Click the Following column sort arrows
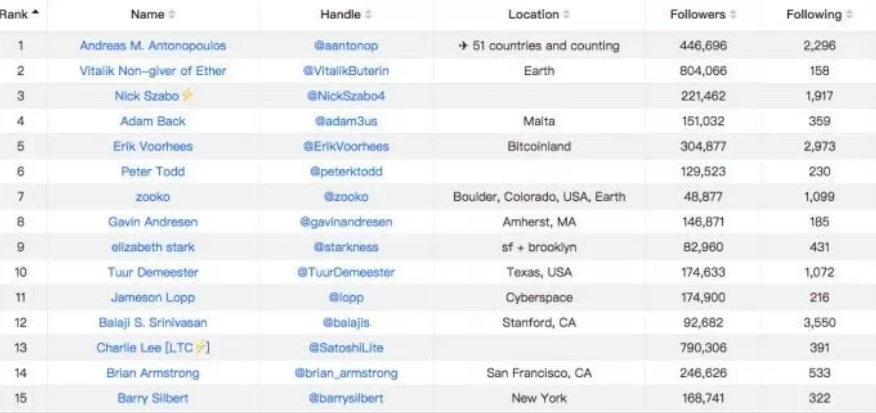The width and height of the screenshot is (876, 413). [849, 15]
